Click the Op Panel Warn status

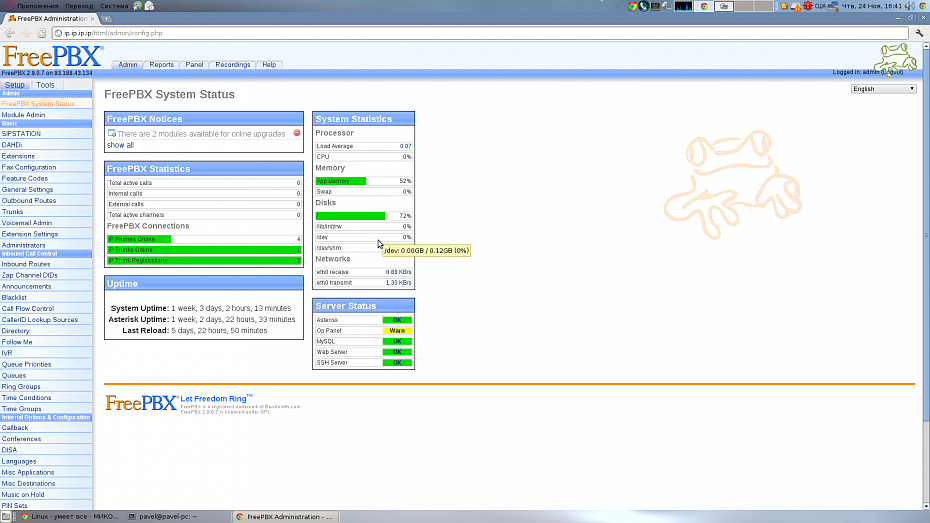click(397, 331)
